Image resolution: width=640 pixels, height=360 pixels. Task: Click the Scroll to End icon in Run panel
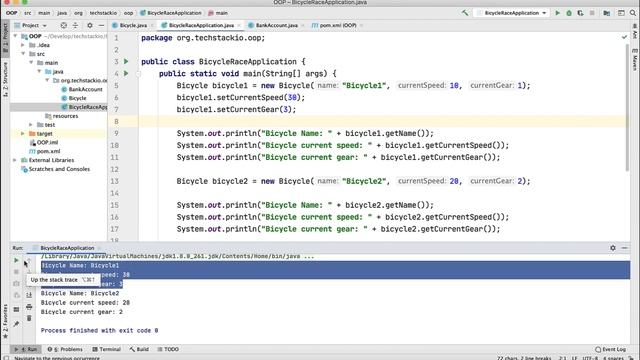29,295
